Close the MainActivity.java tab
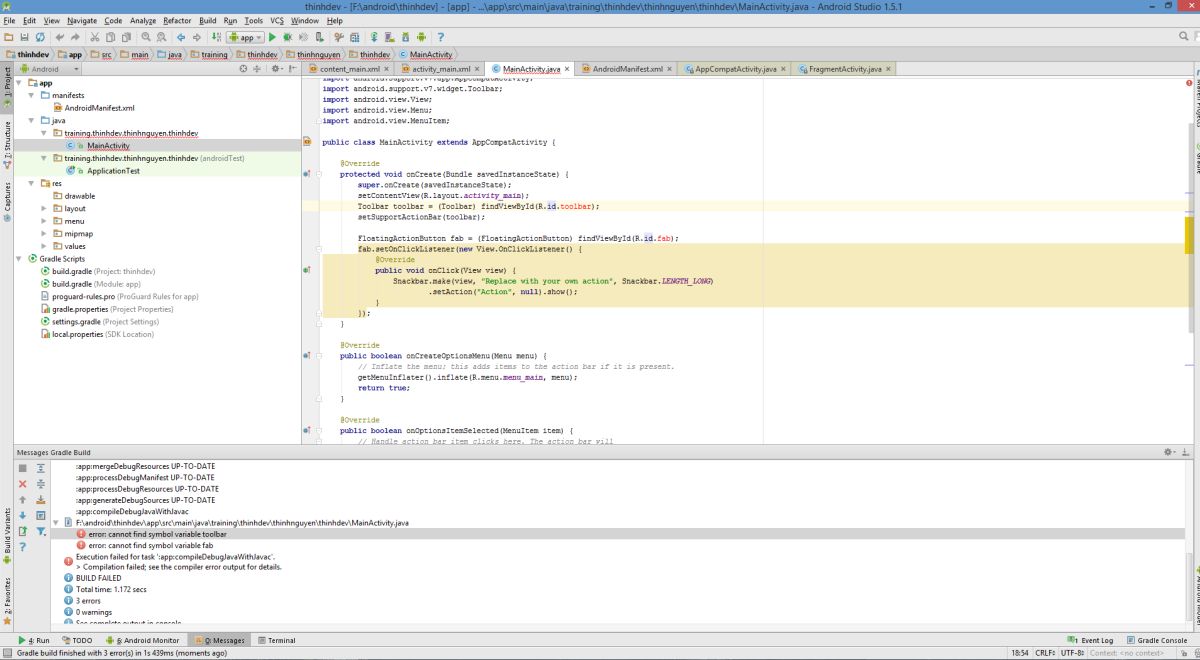 [x=568, y=69]
